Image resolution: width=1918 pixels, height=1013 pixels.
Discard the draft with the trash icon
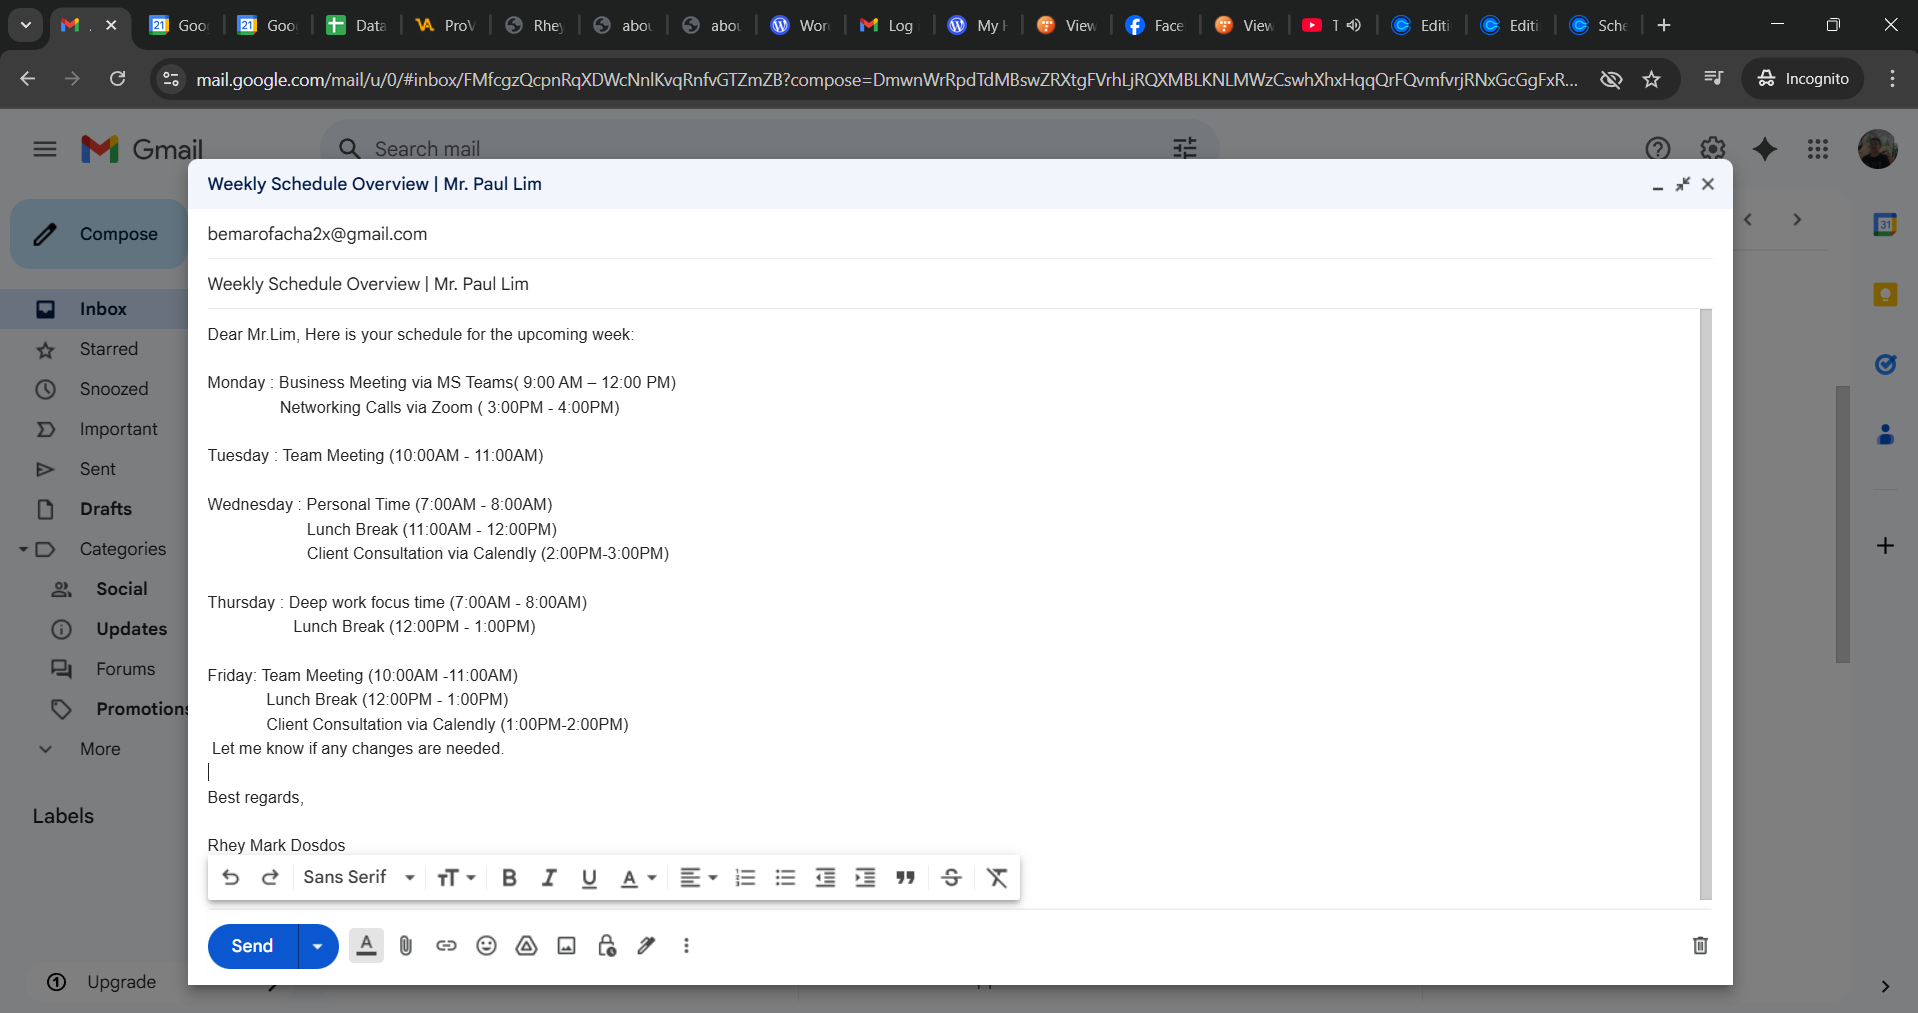[x=1700, y=945]
